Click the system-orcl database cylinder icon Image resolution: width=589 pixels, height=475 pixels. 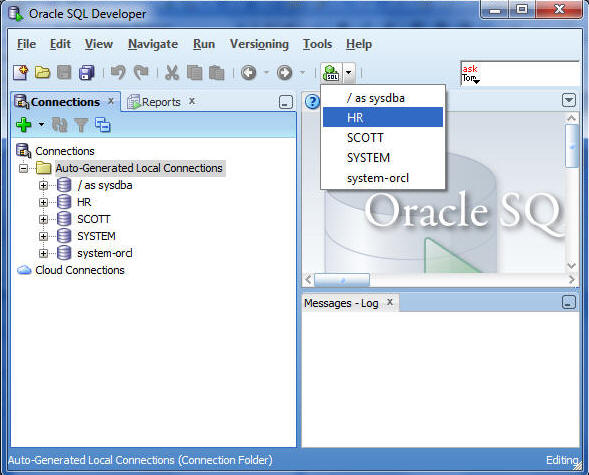click(x=64, y=253)
